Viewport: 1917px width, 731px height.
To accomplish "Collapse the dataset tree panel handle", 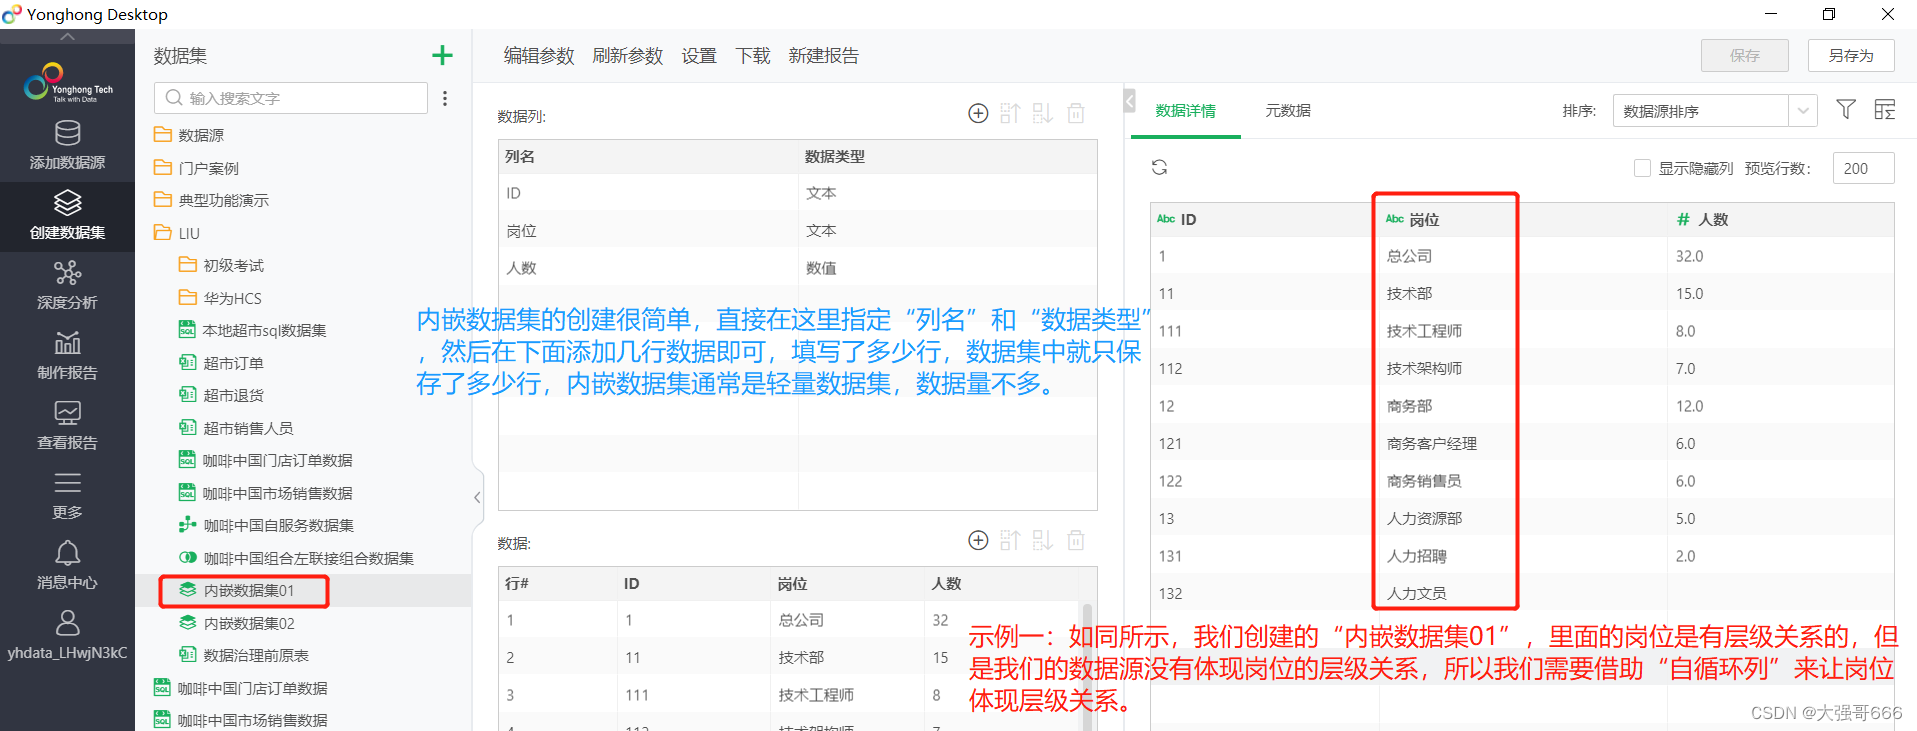I will (477, 497).
